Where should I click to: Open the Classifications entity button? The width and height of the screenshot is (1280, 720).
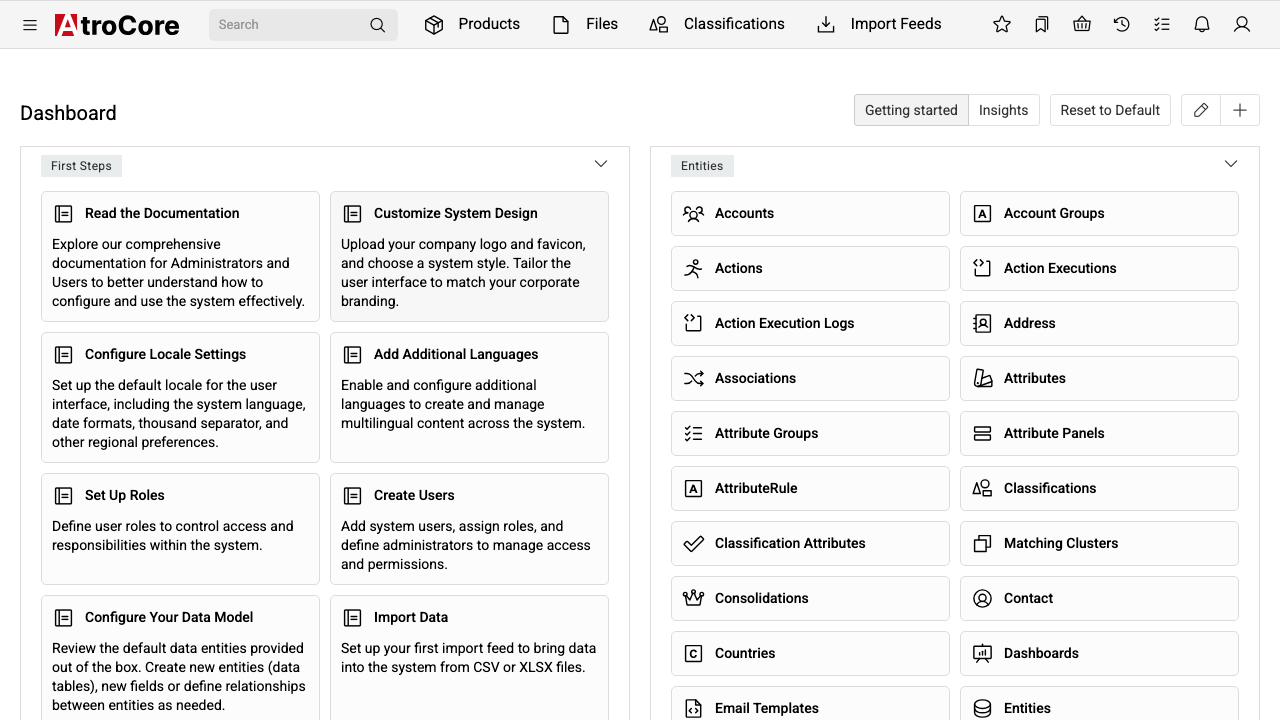coord(1099,489)
